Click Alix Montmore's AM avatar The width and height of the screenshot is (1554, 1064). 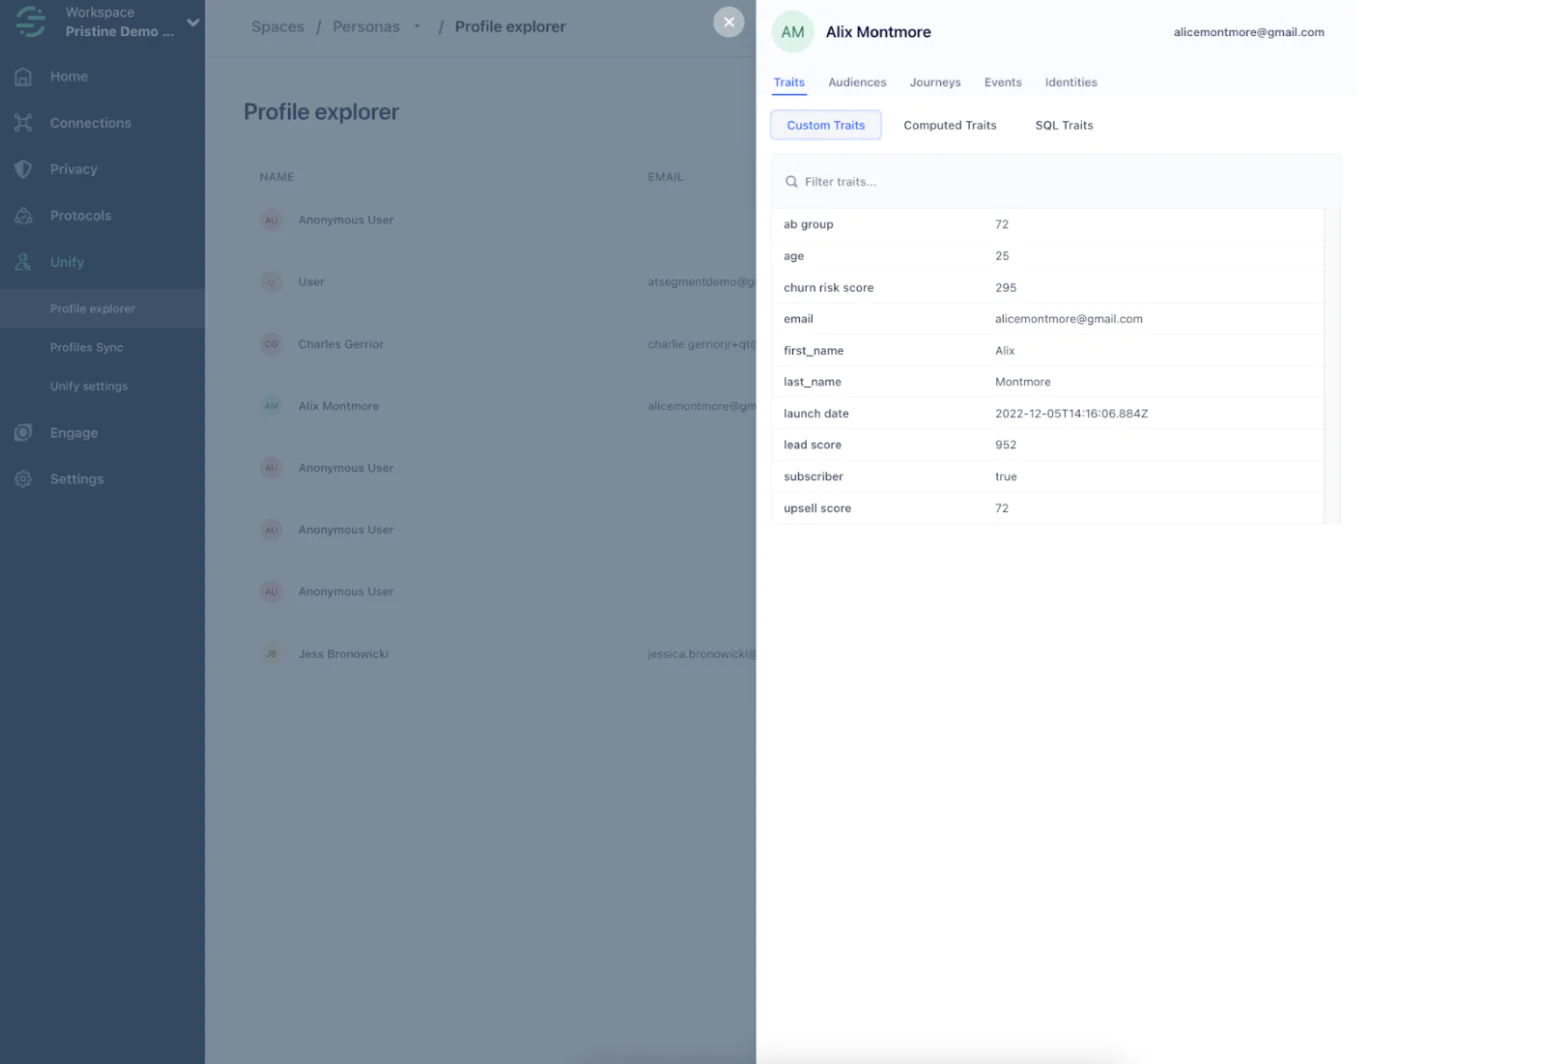pyautogui.click(x=792, y=31)
